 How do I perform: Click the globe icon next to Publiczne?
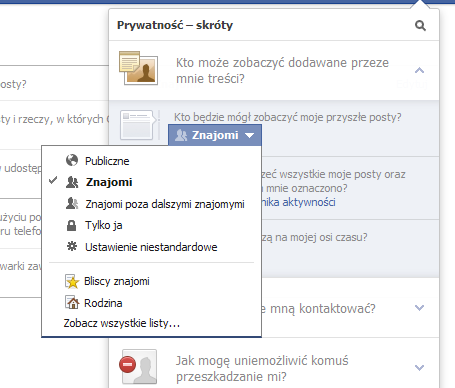72,160
